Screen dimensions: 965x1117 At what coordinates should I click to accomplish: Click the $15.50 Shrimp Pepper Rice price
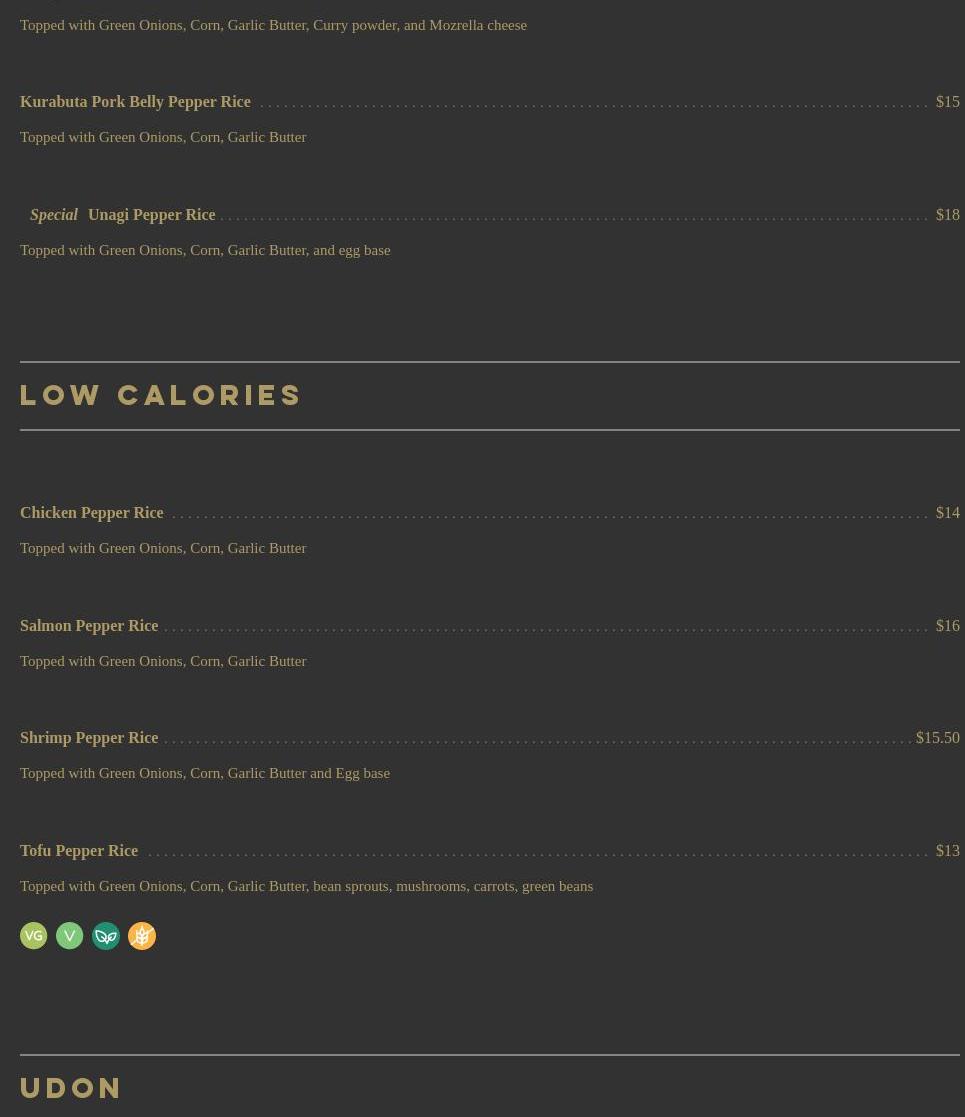click(x=937, y=738)
